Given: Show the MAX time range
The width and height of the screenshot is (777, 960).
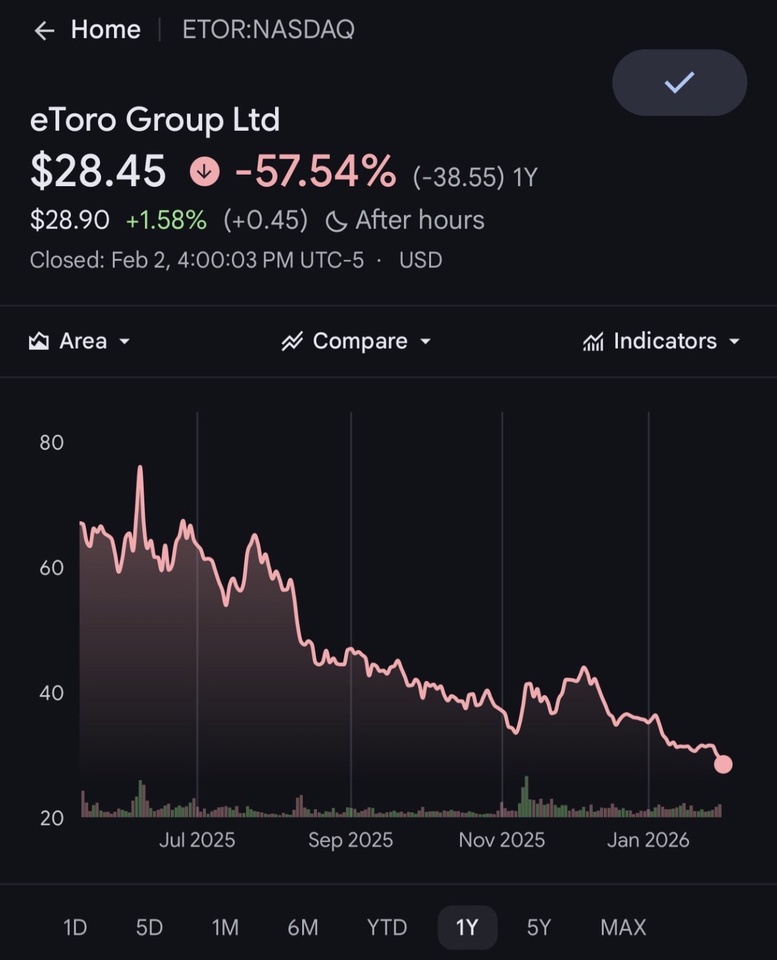Looking at the screenshot, I should (x=623, y=927).
